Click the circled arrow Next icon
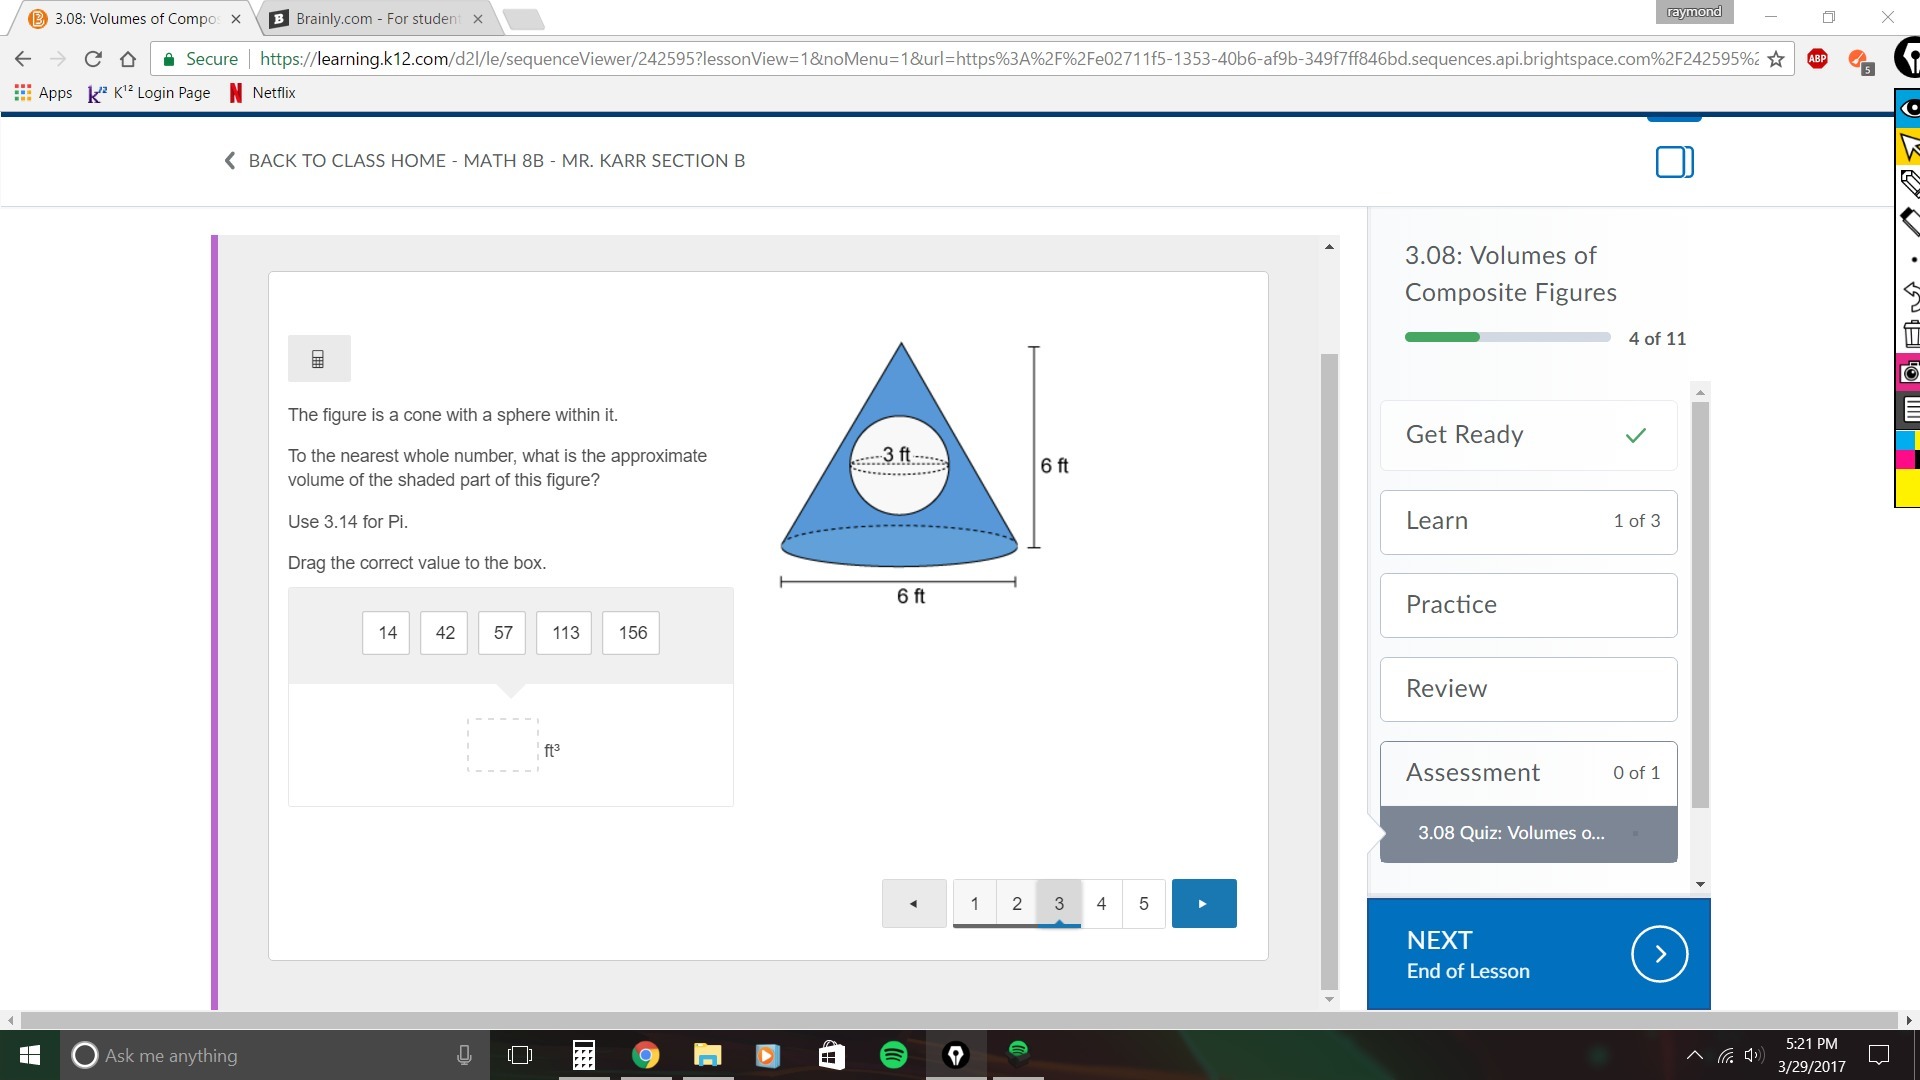 pyautogui.click(x=1659, y=954)
